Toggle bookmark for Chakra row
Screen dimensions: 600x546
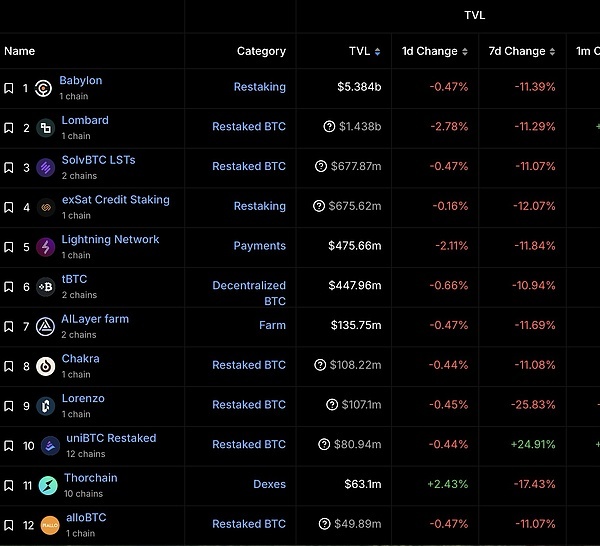[8, 366]
